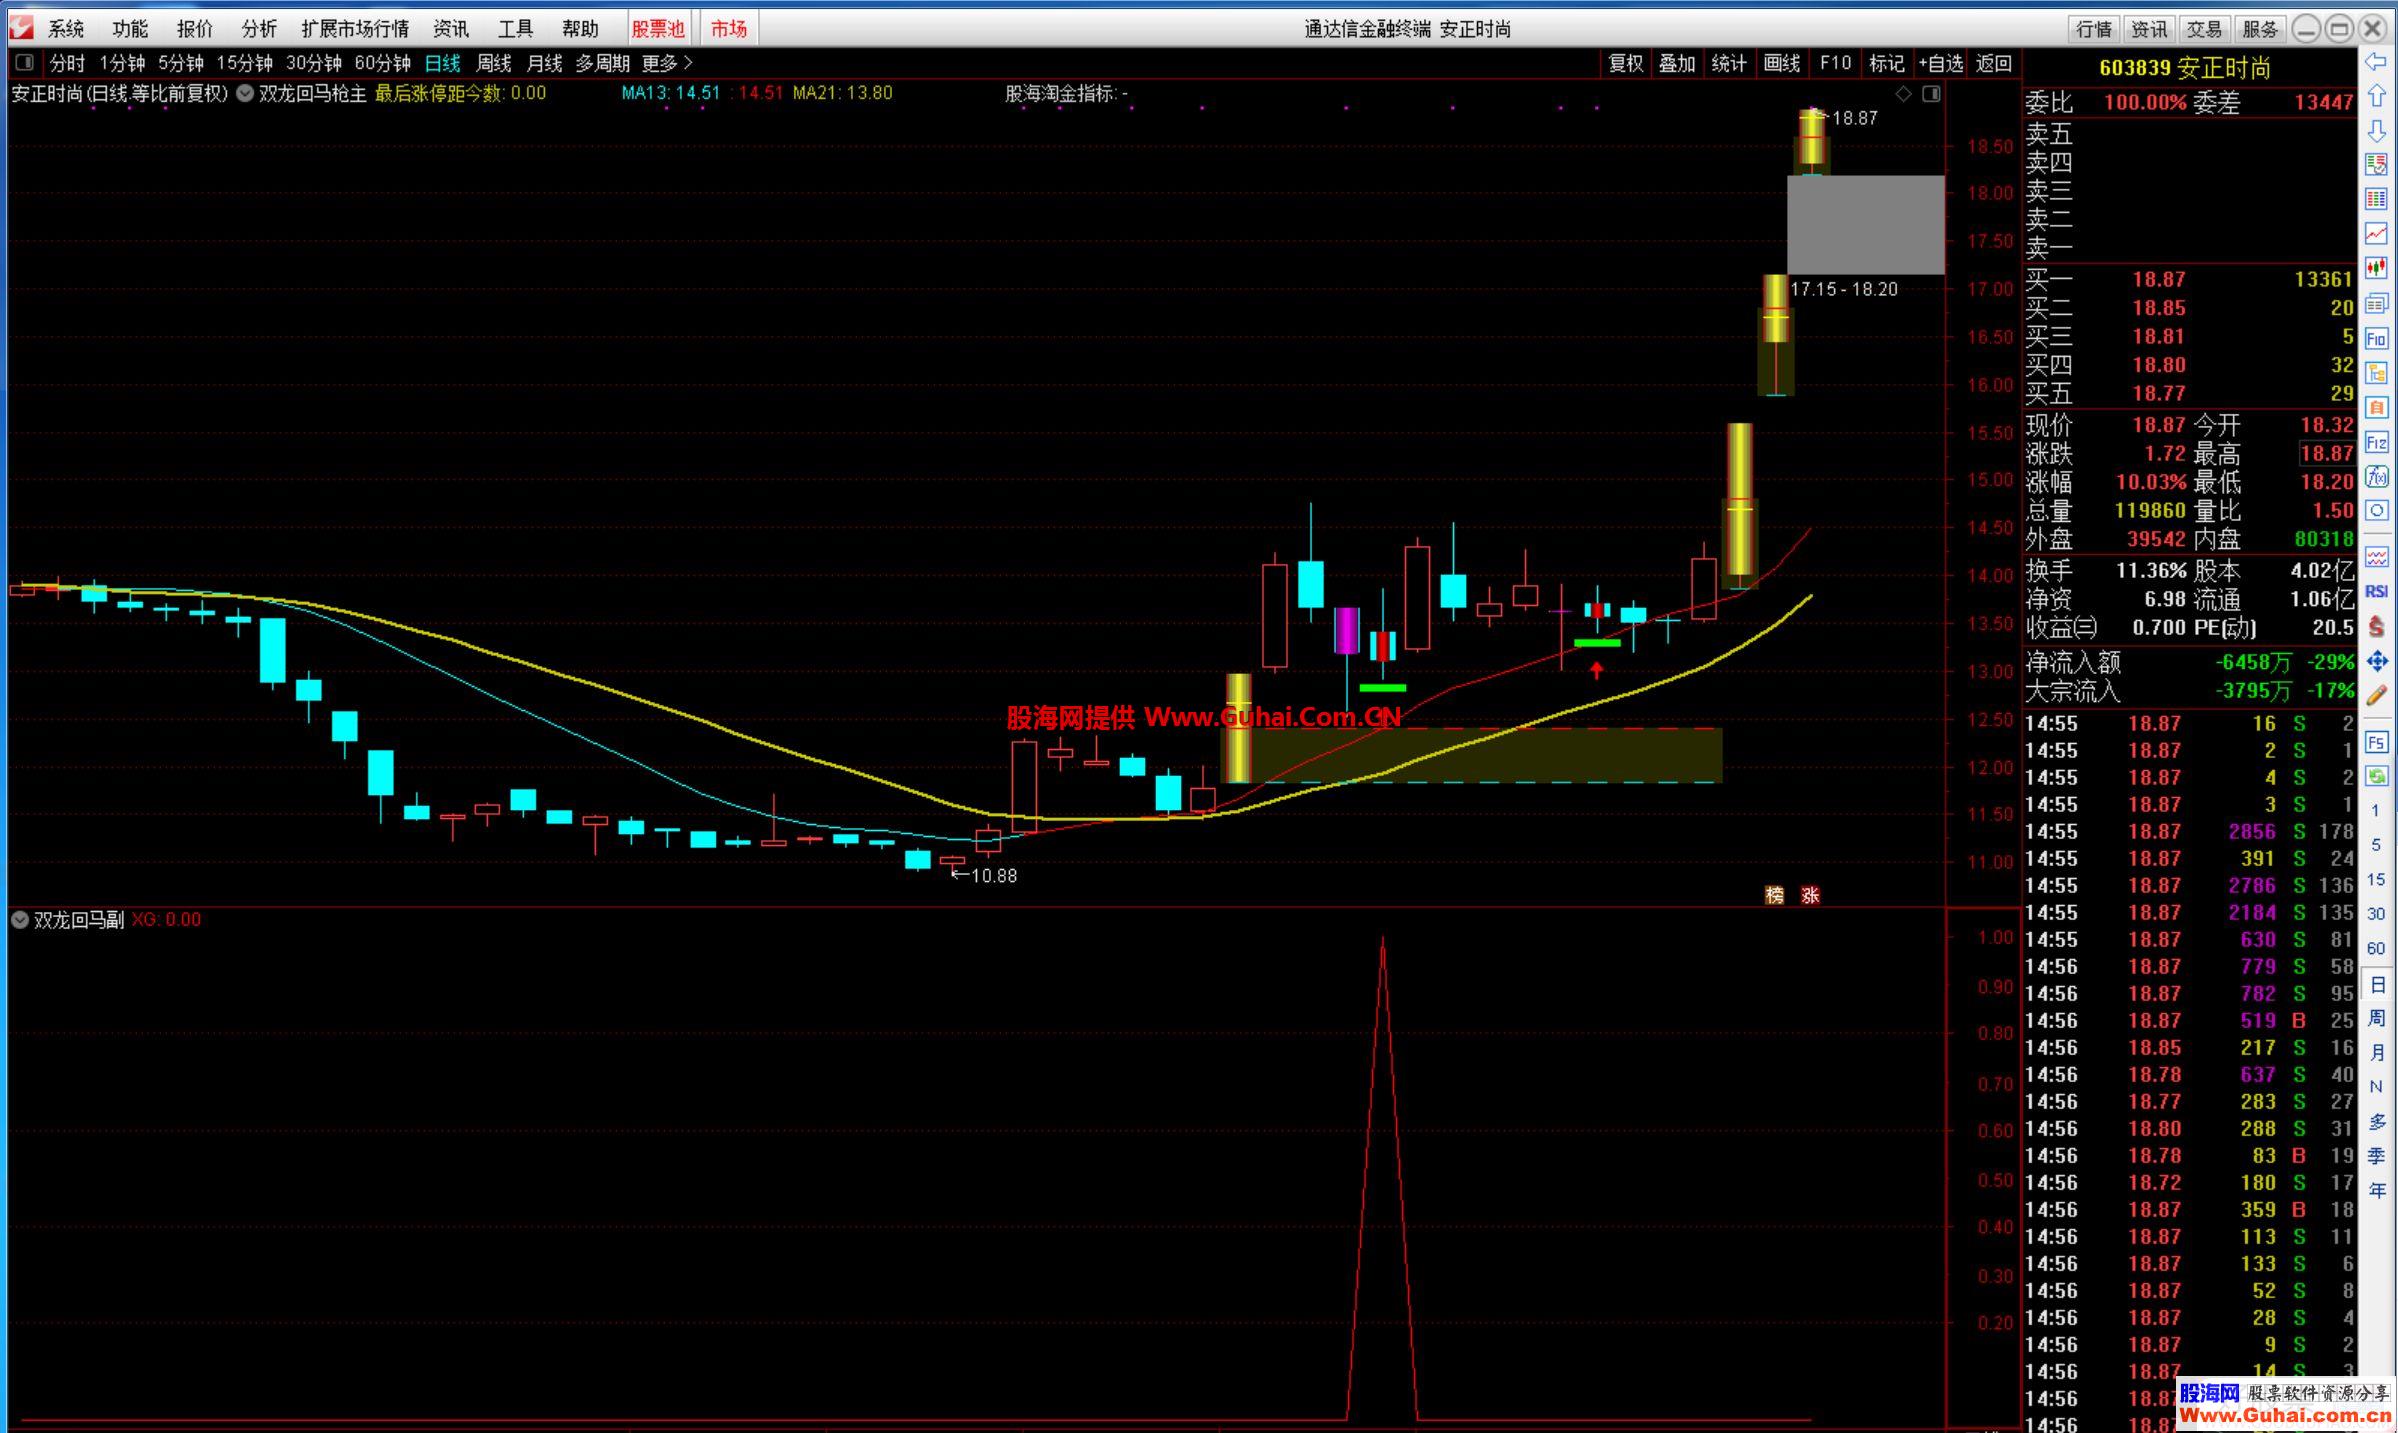Open the wavy indicator lines sidebar icon

[x=2376, y=556]
